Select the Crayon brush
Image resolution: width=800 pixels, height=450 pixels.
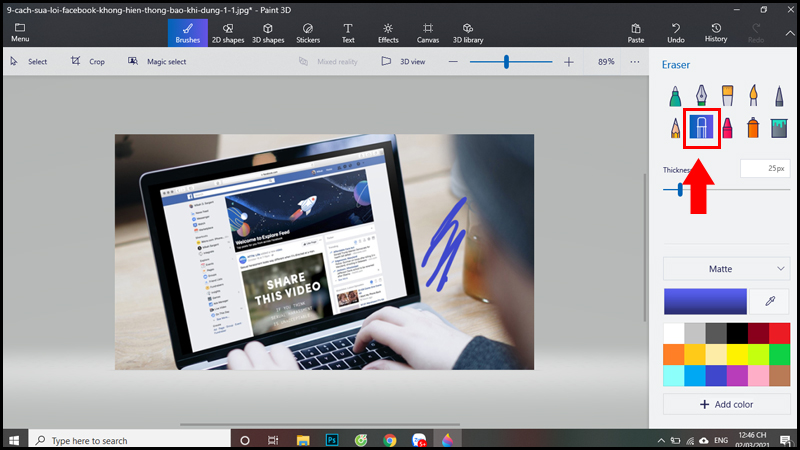pos(728,128)
